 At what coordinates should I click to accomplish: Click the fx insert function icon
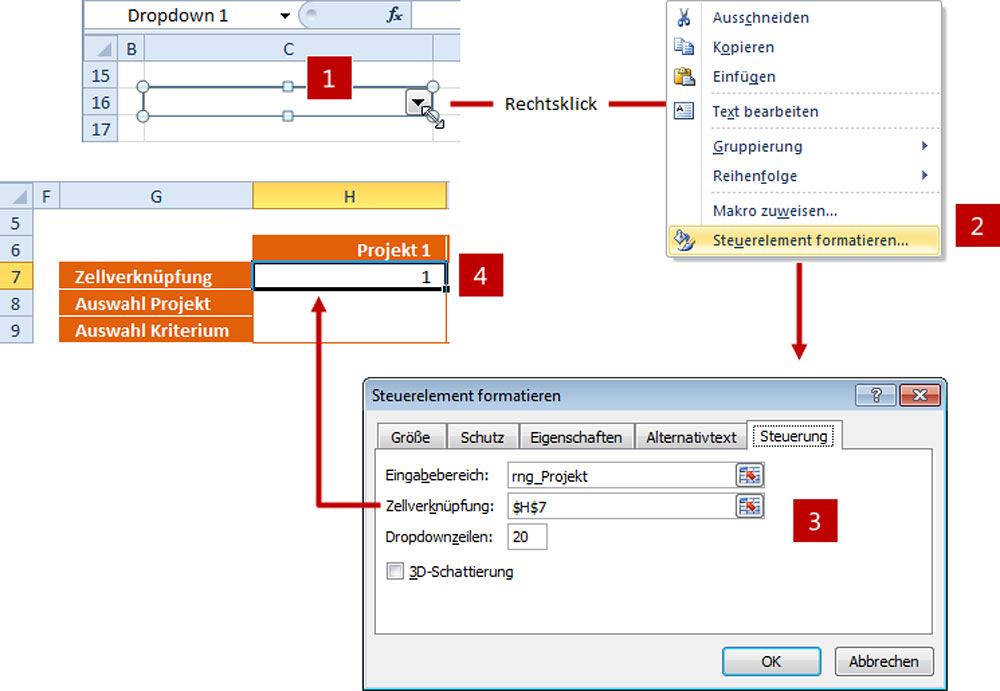click(394, 16)
